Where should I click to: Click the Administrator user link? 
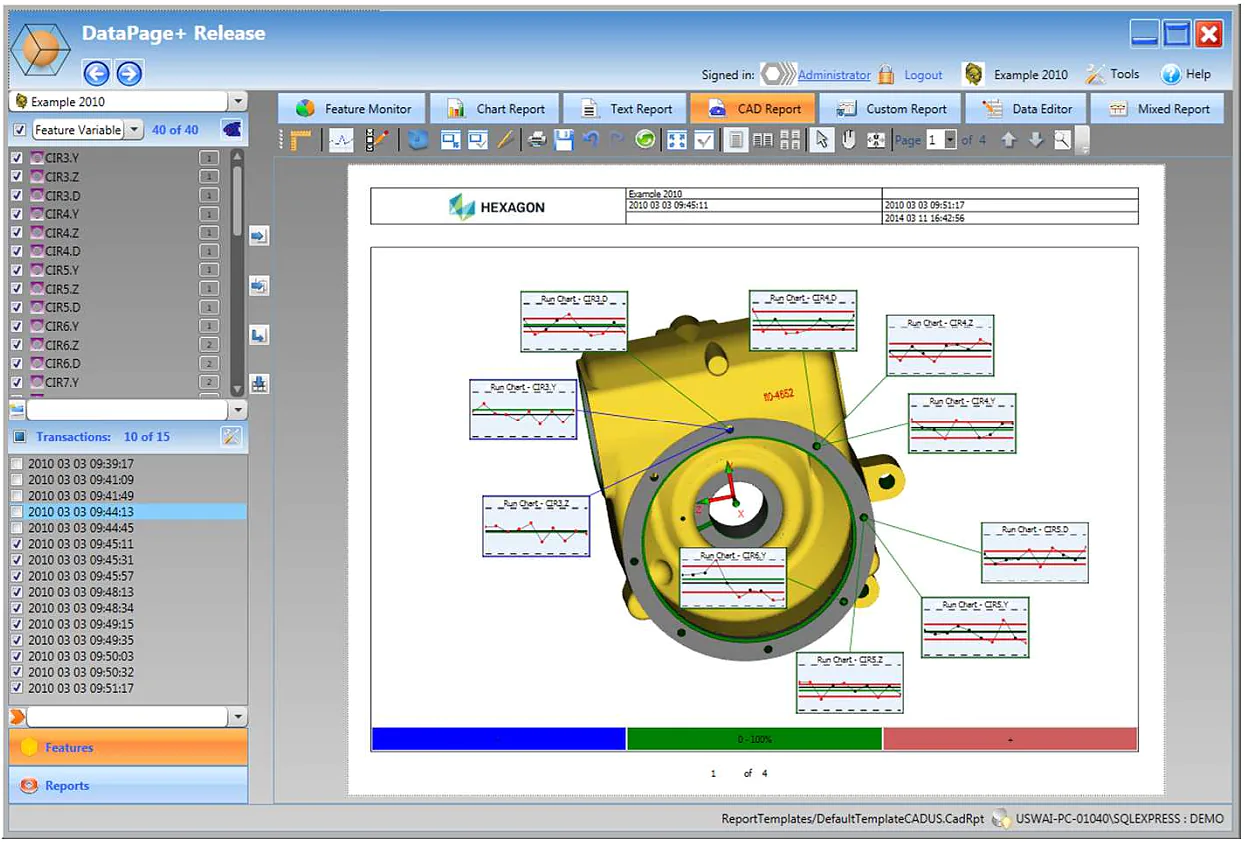tap(834, 75)
